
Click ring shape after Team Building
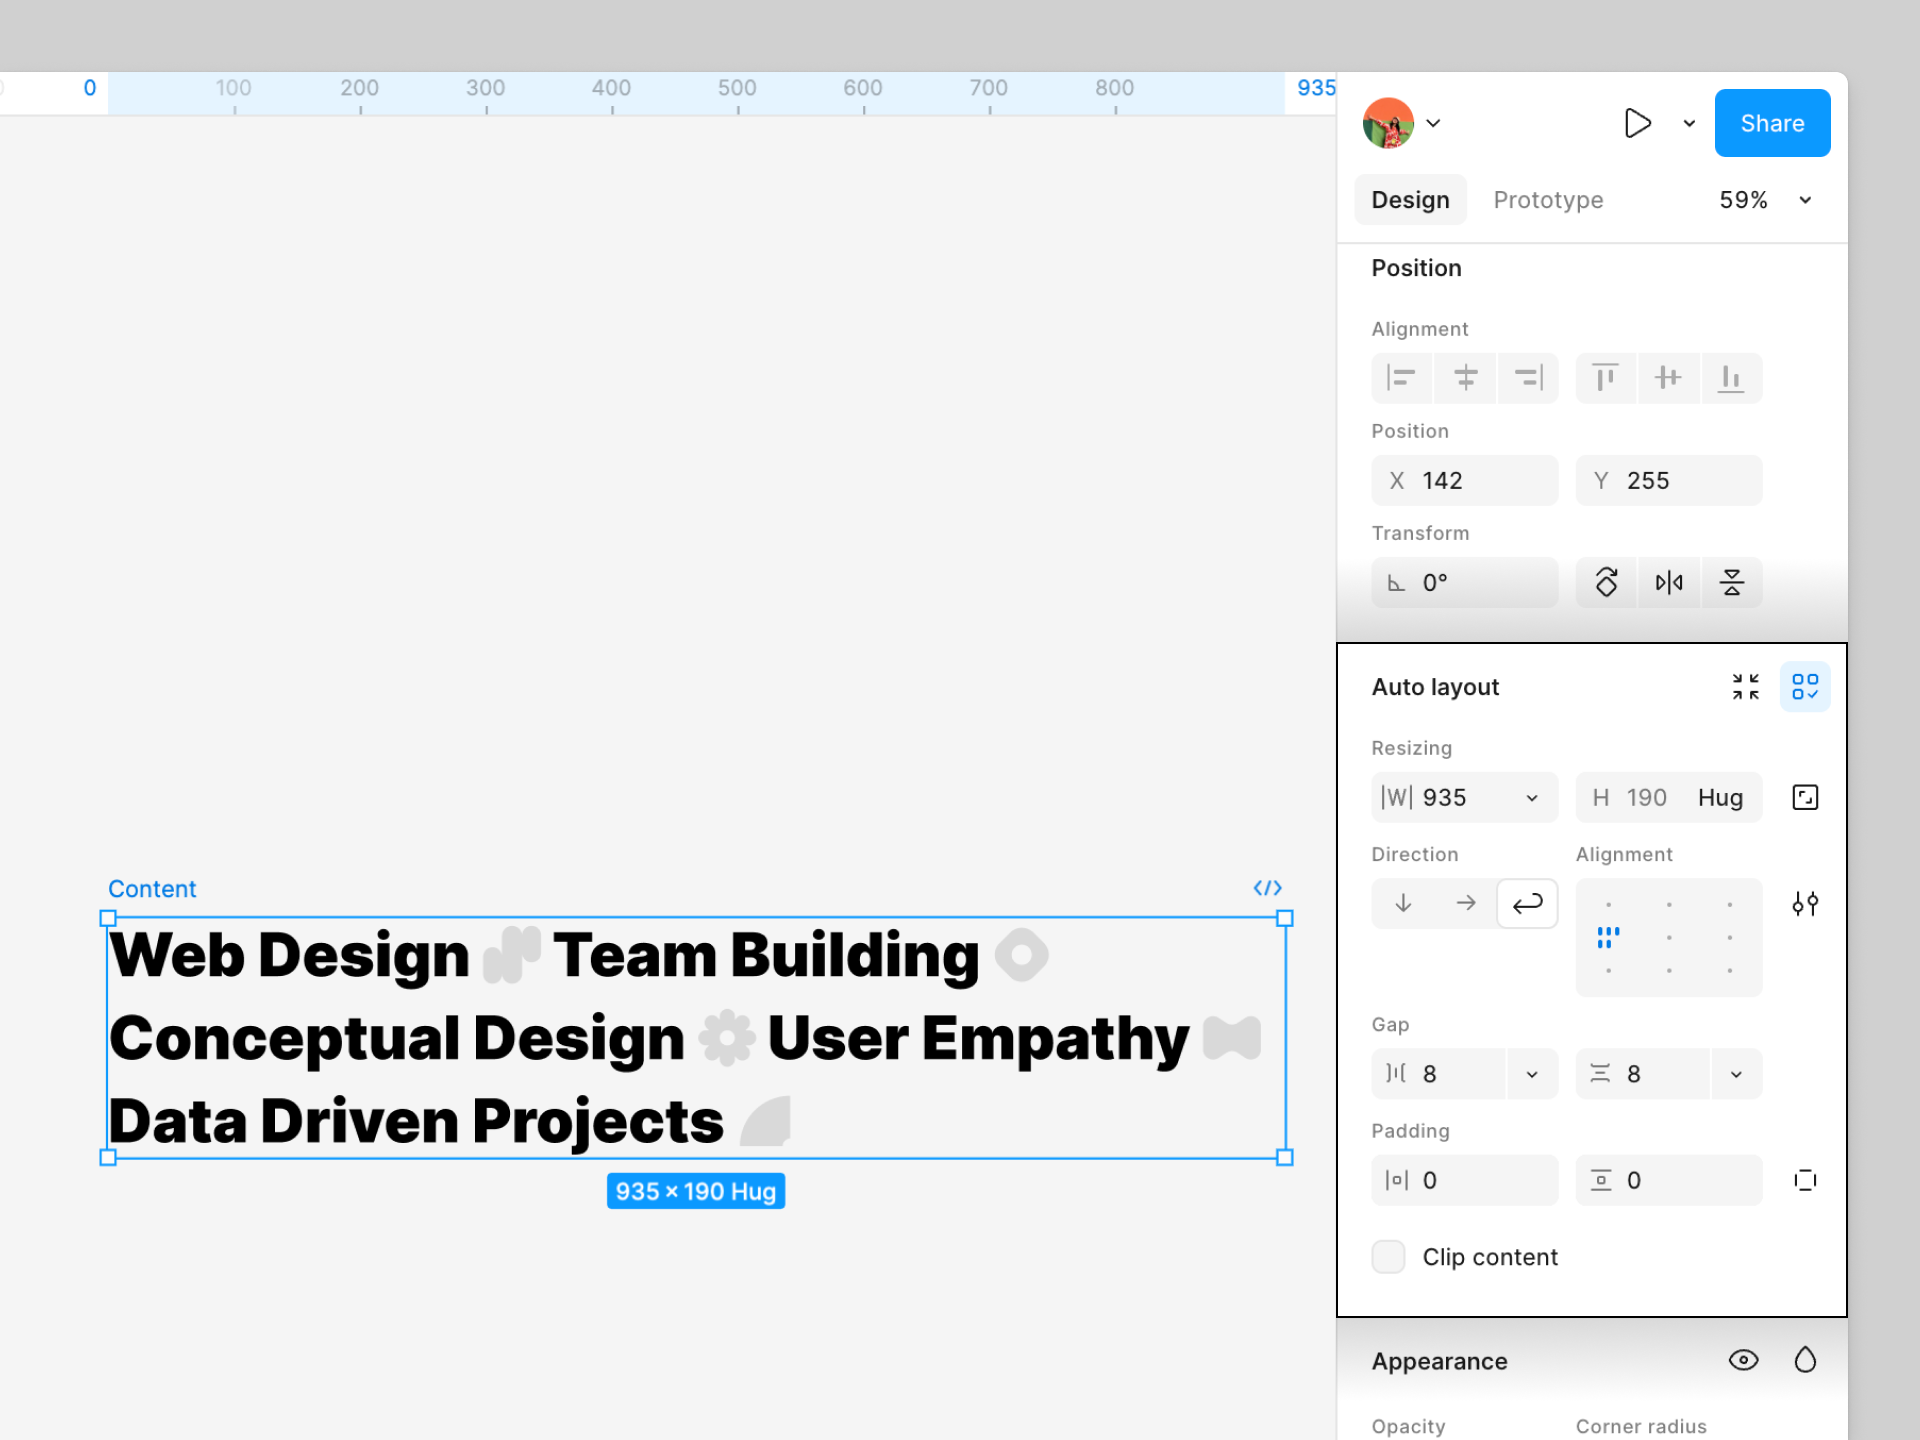1021,955
